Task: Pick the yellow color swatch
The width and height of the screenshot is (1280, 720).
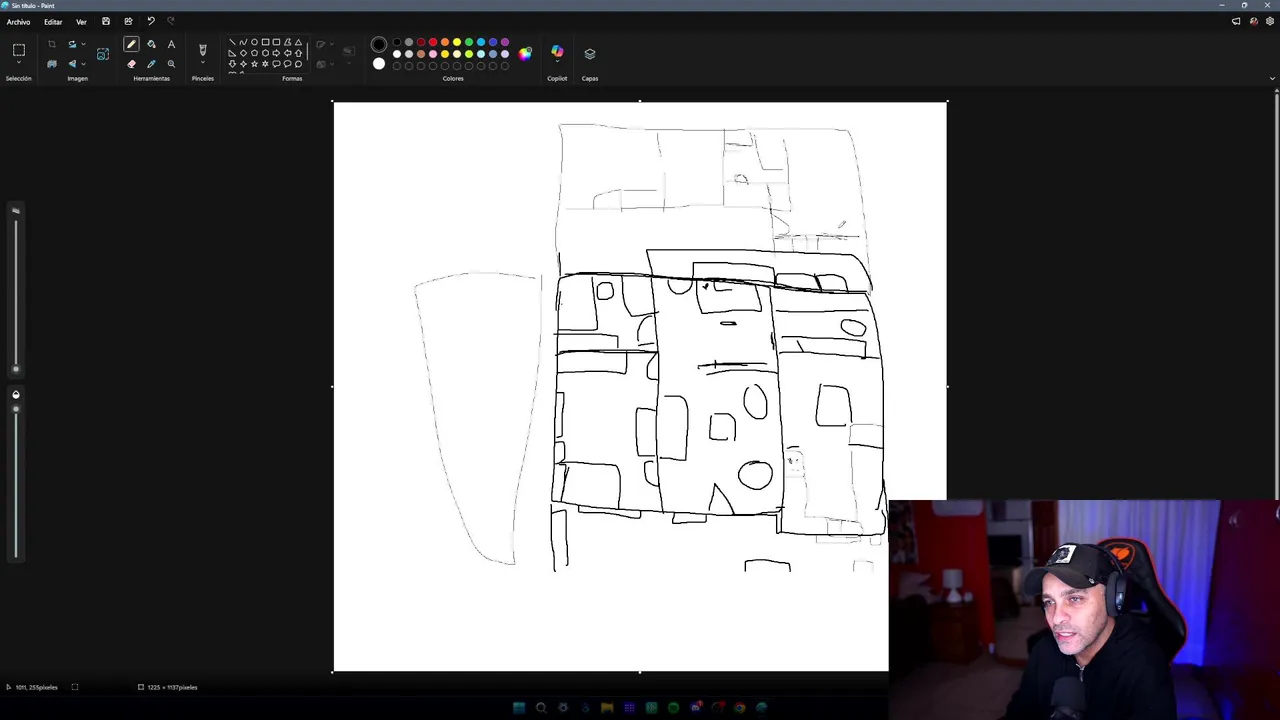Action: 457,42
